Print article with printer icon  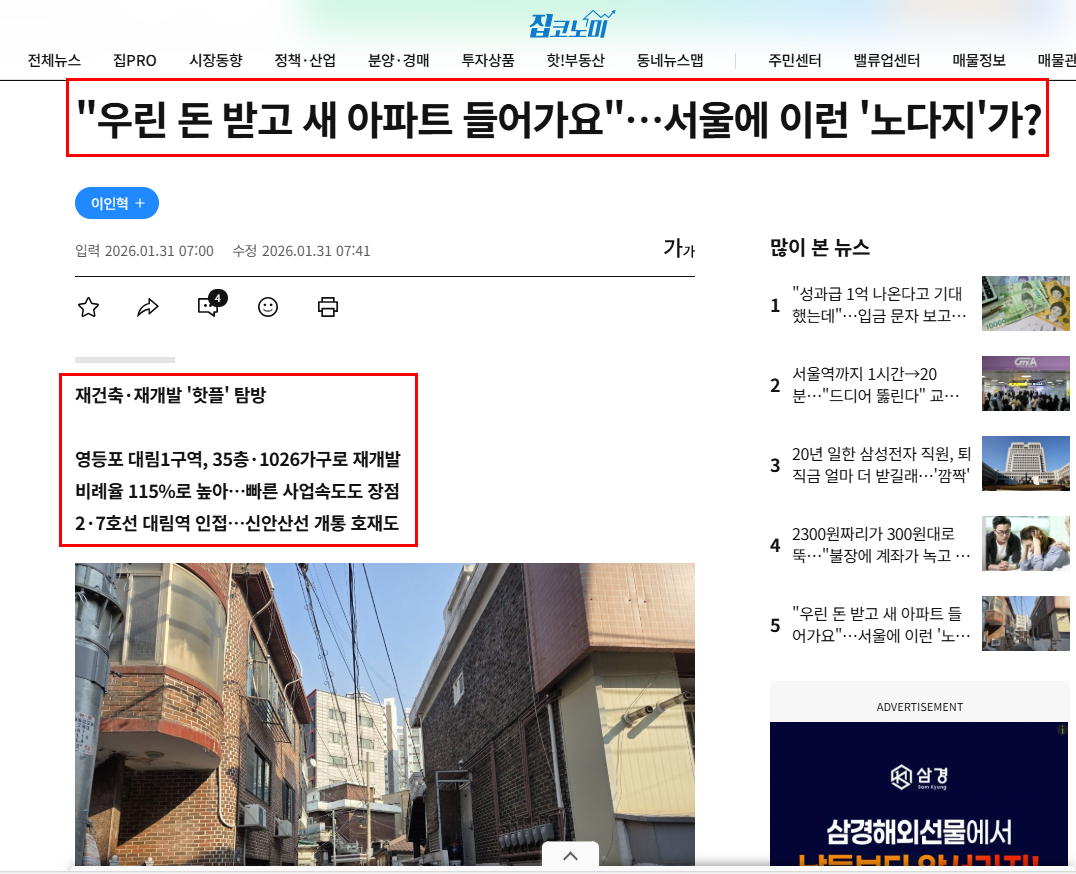pyautogui.click(x=328, y=307)
